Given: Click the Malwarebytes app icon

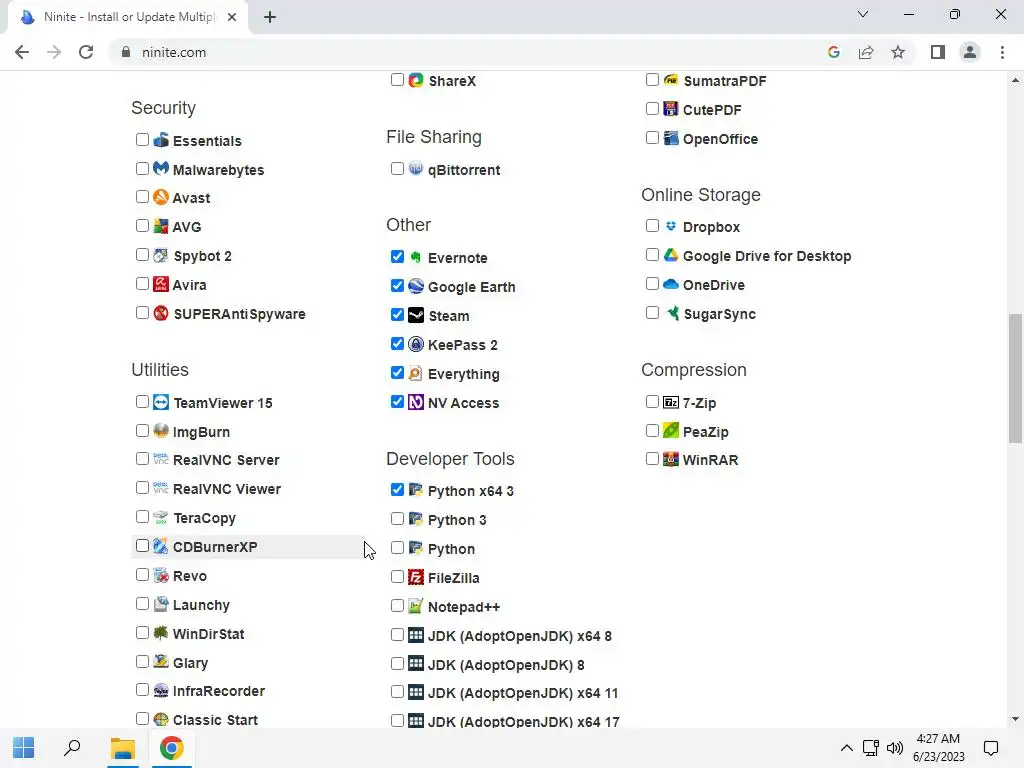Looking at the screenshot, I should pyautogui.click(x=161, y=168).
